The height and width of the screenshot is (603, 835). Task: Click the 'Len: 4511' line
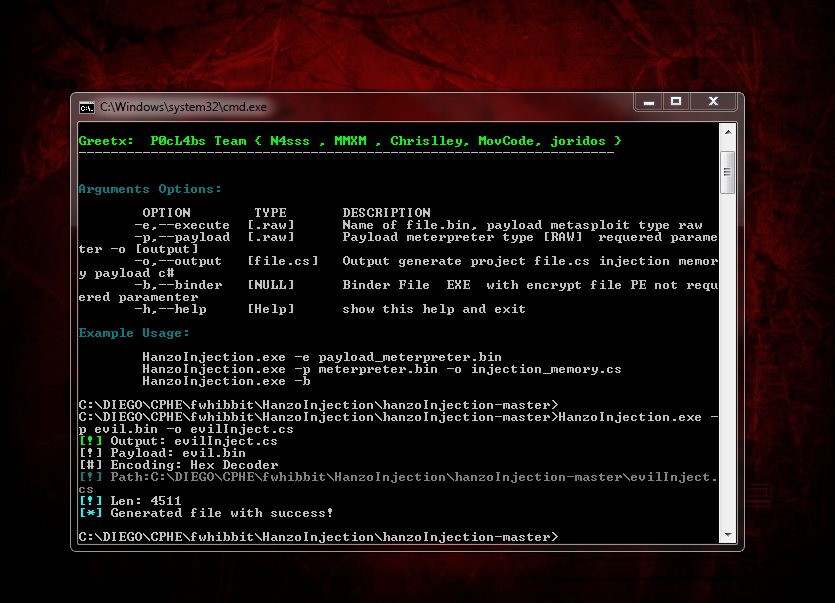130,501
